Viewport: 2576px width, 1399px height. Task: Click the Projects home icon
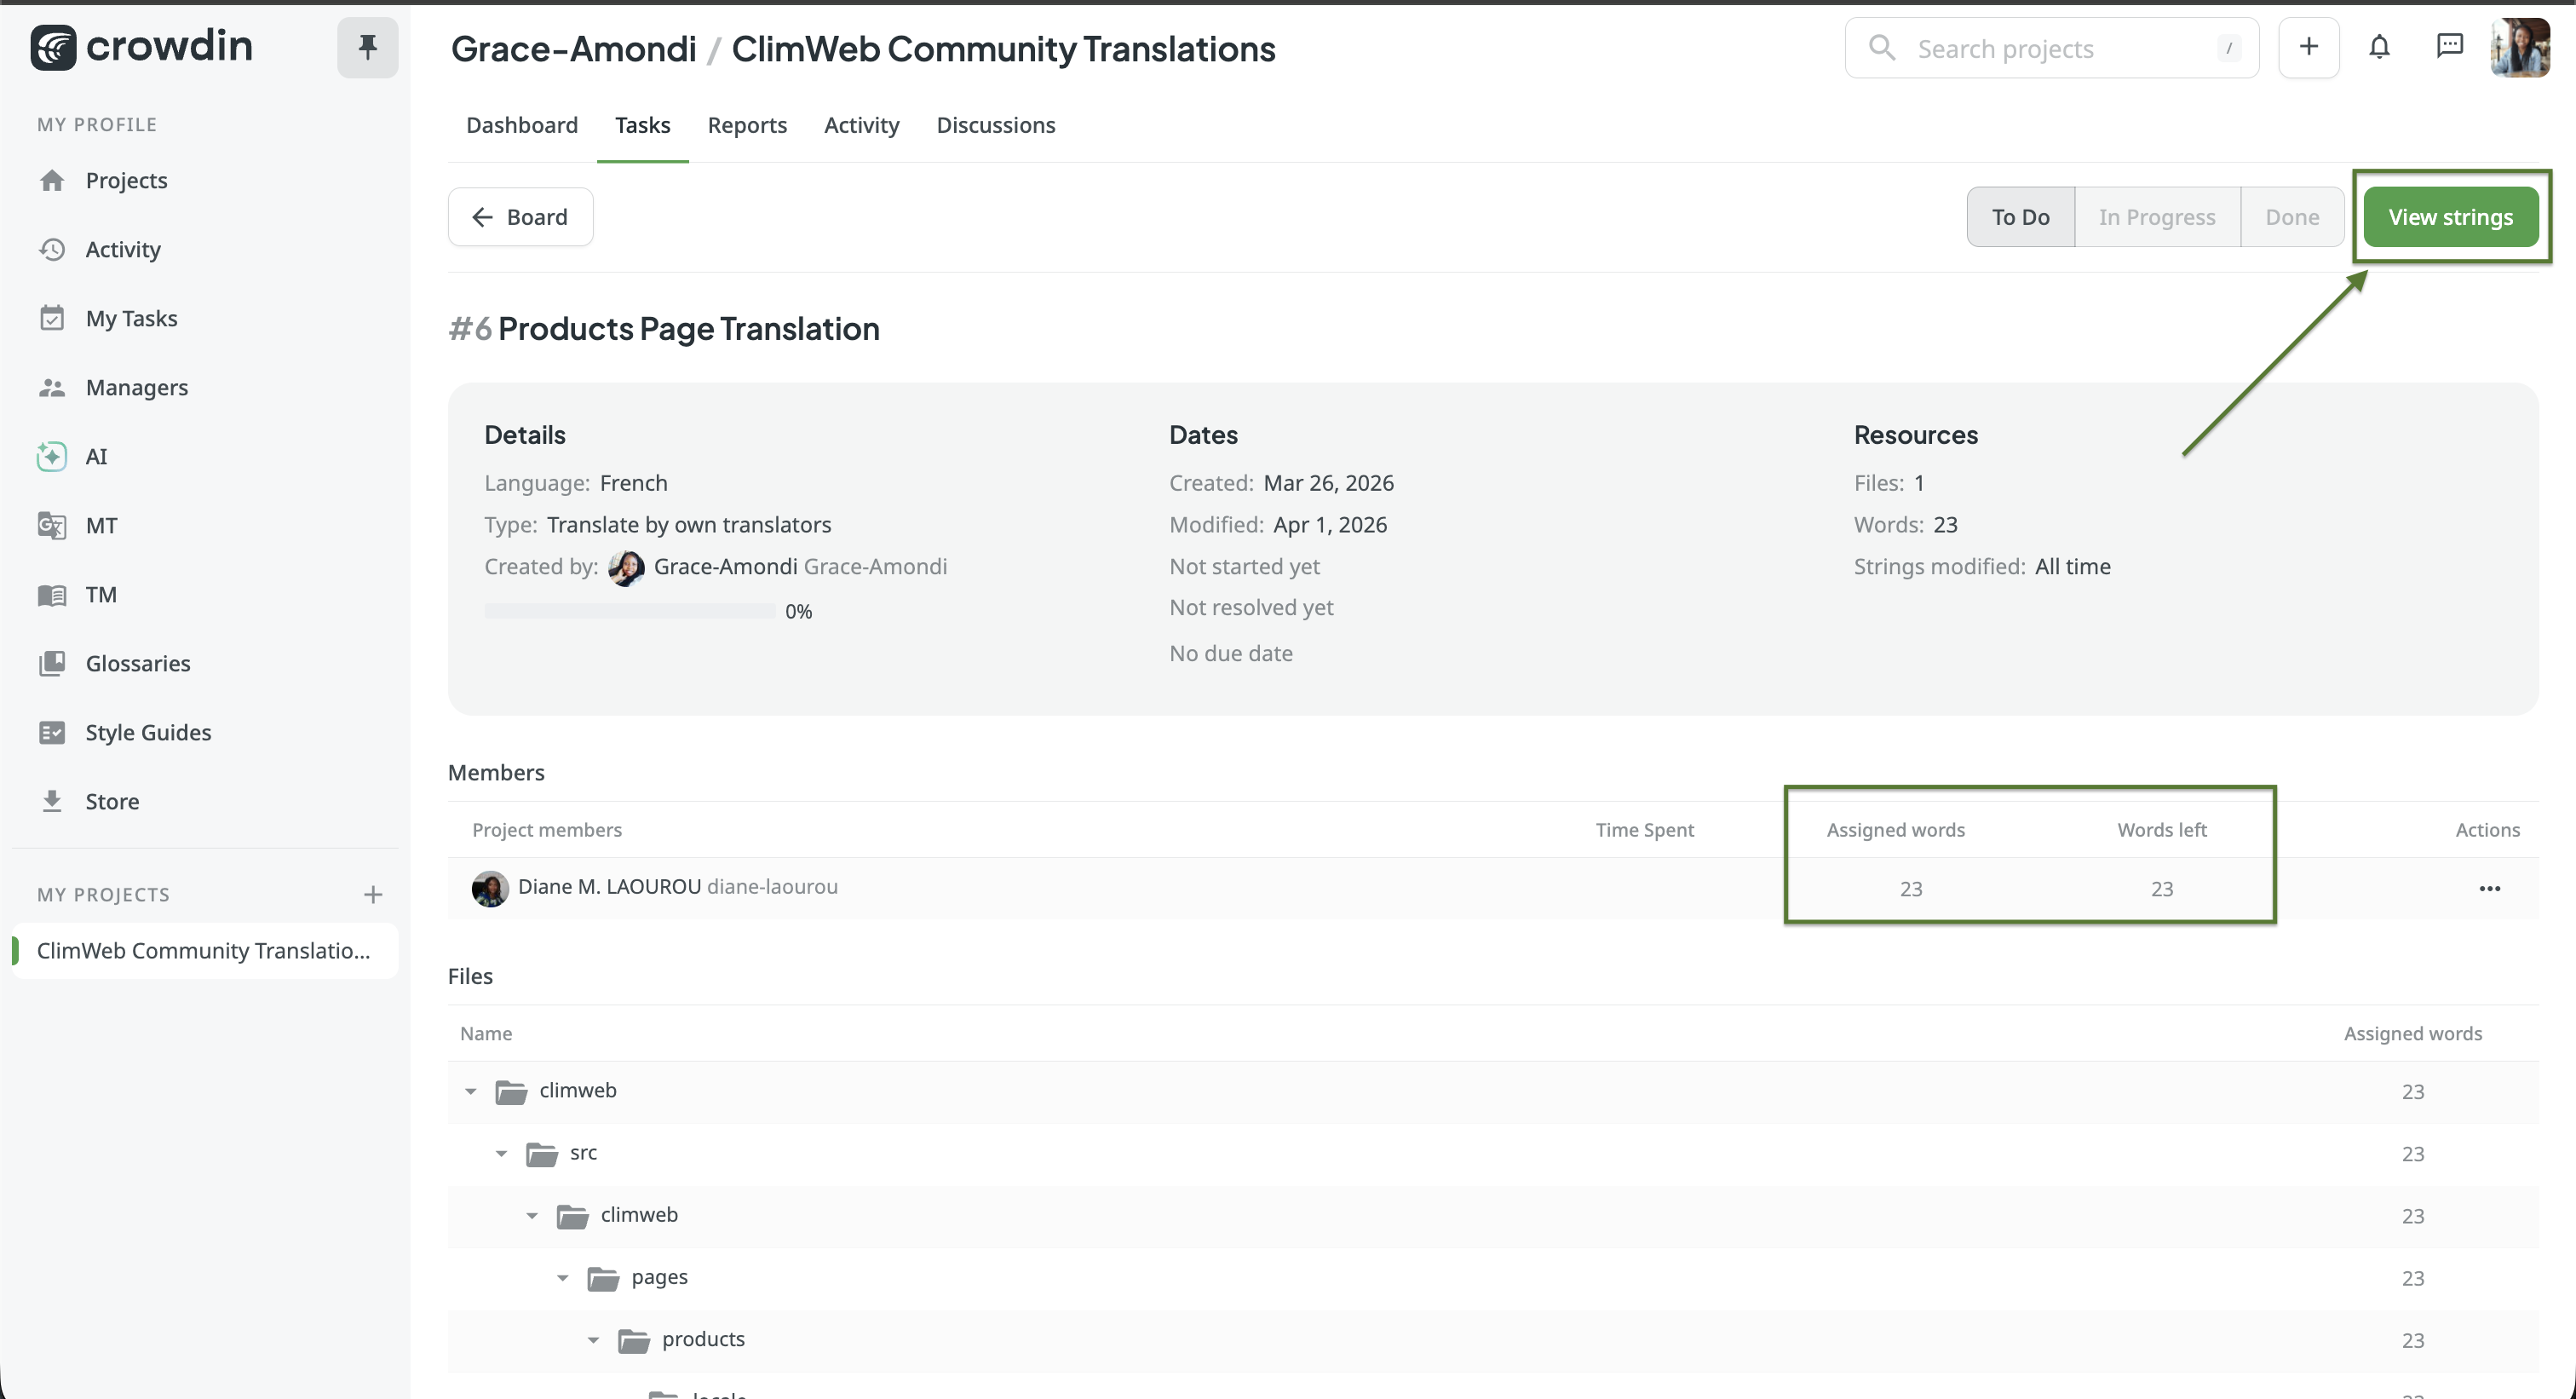tap(52, 180)
